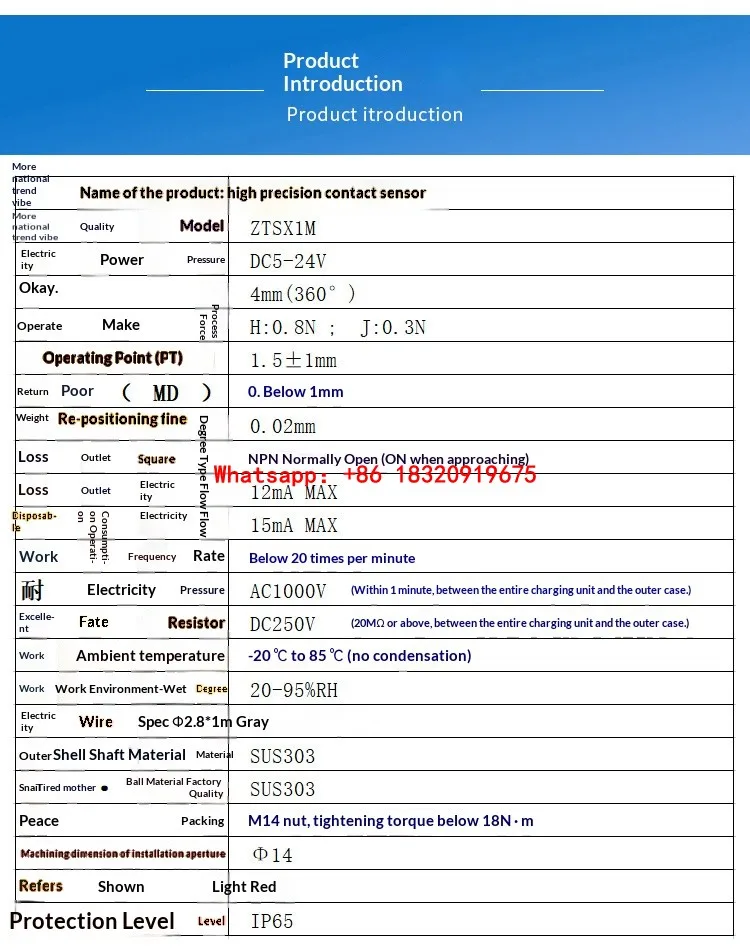750x951 pixels.
Task: Select 'SUS303' in the Shell Shaft Material row
Action: (x=283, y=756)
